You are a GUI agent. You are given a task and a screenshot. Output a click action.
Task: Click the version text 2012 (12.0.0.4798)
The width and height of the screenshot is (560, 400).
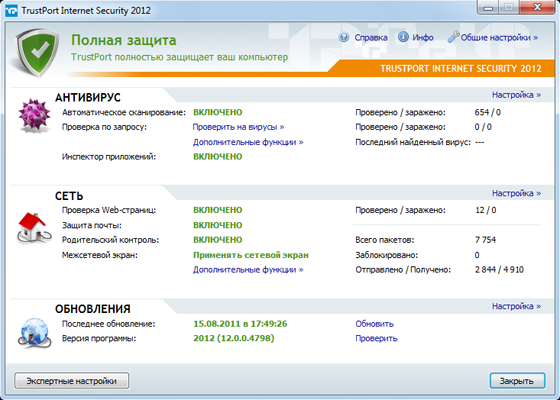pos(234,338)
